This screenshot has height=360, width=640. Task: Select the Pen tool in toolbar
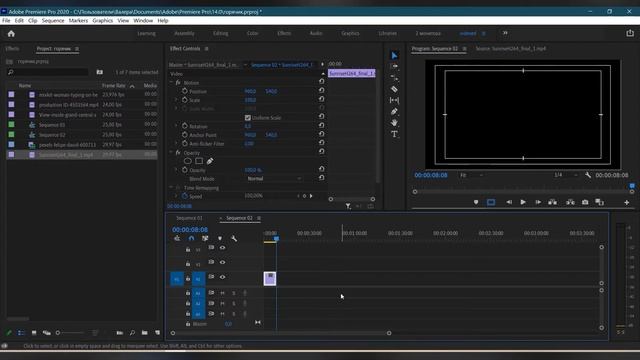[394, 111]
